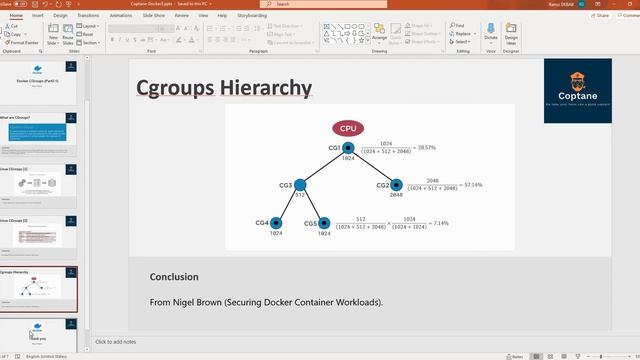The image size is (640, 360).
Task: Open the Storyboarding tab
Action: click(x=252, y=16)
